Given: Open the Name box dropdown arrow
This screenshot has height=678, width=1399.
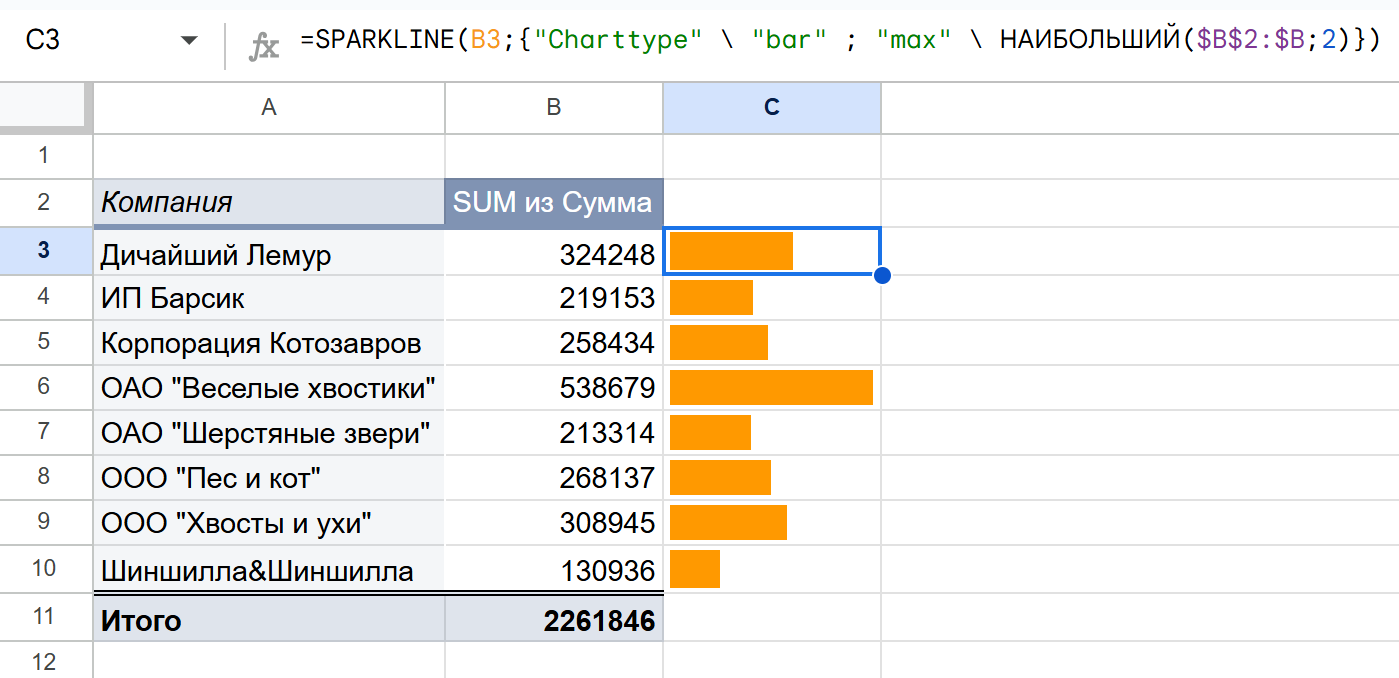Looking at the screenshot, I should [x=188, y=41].
